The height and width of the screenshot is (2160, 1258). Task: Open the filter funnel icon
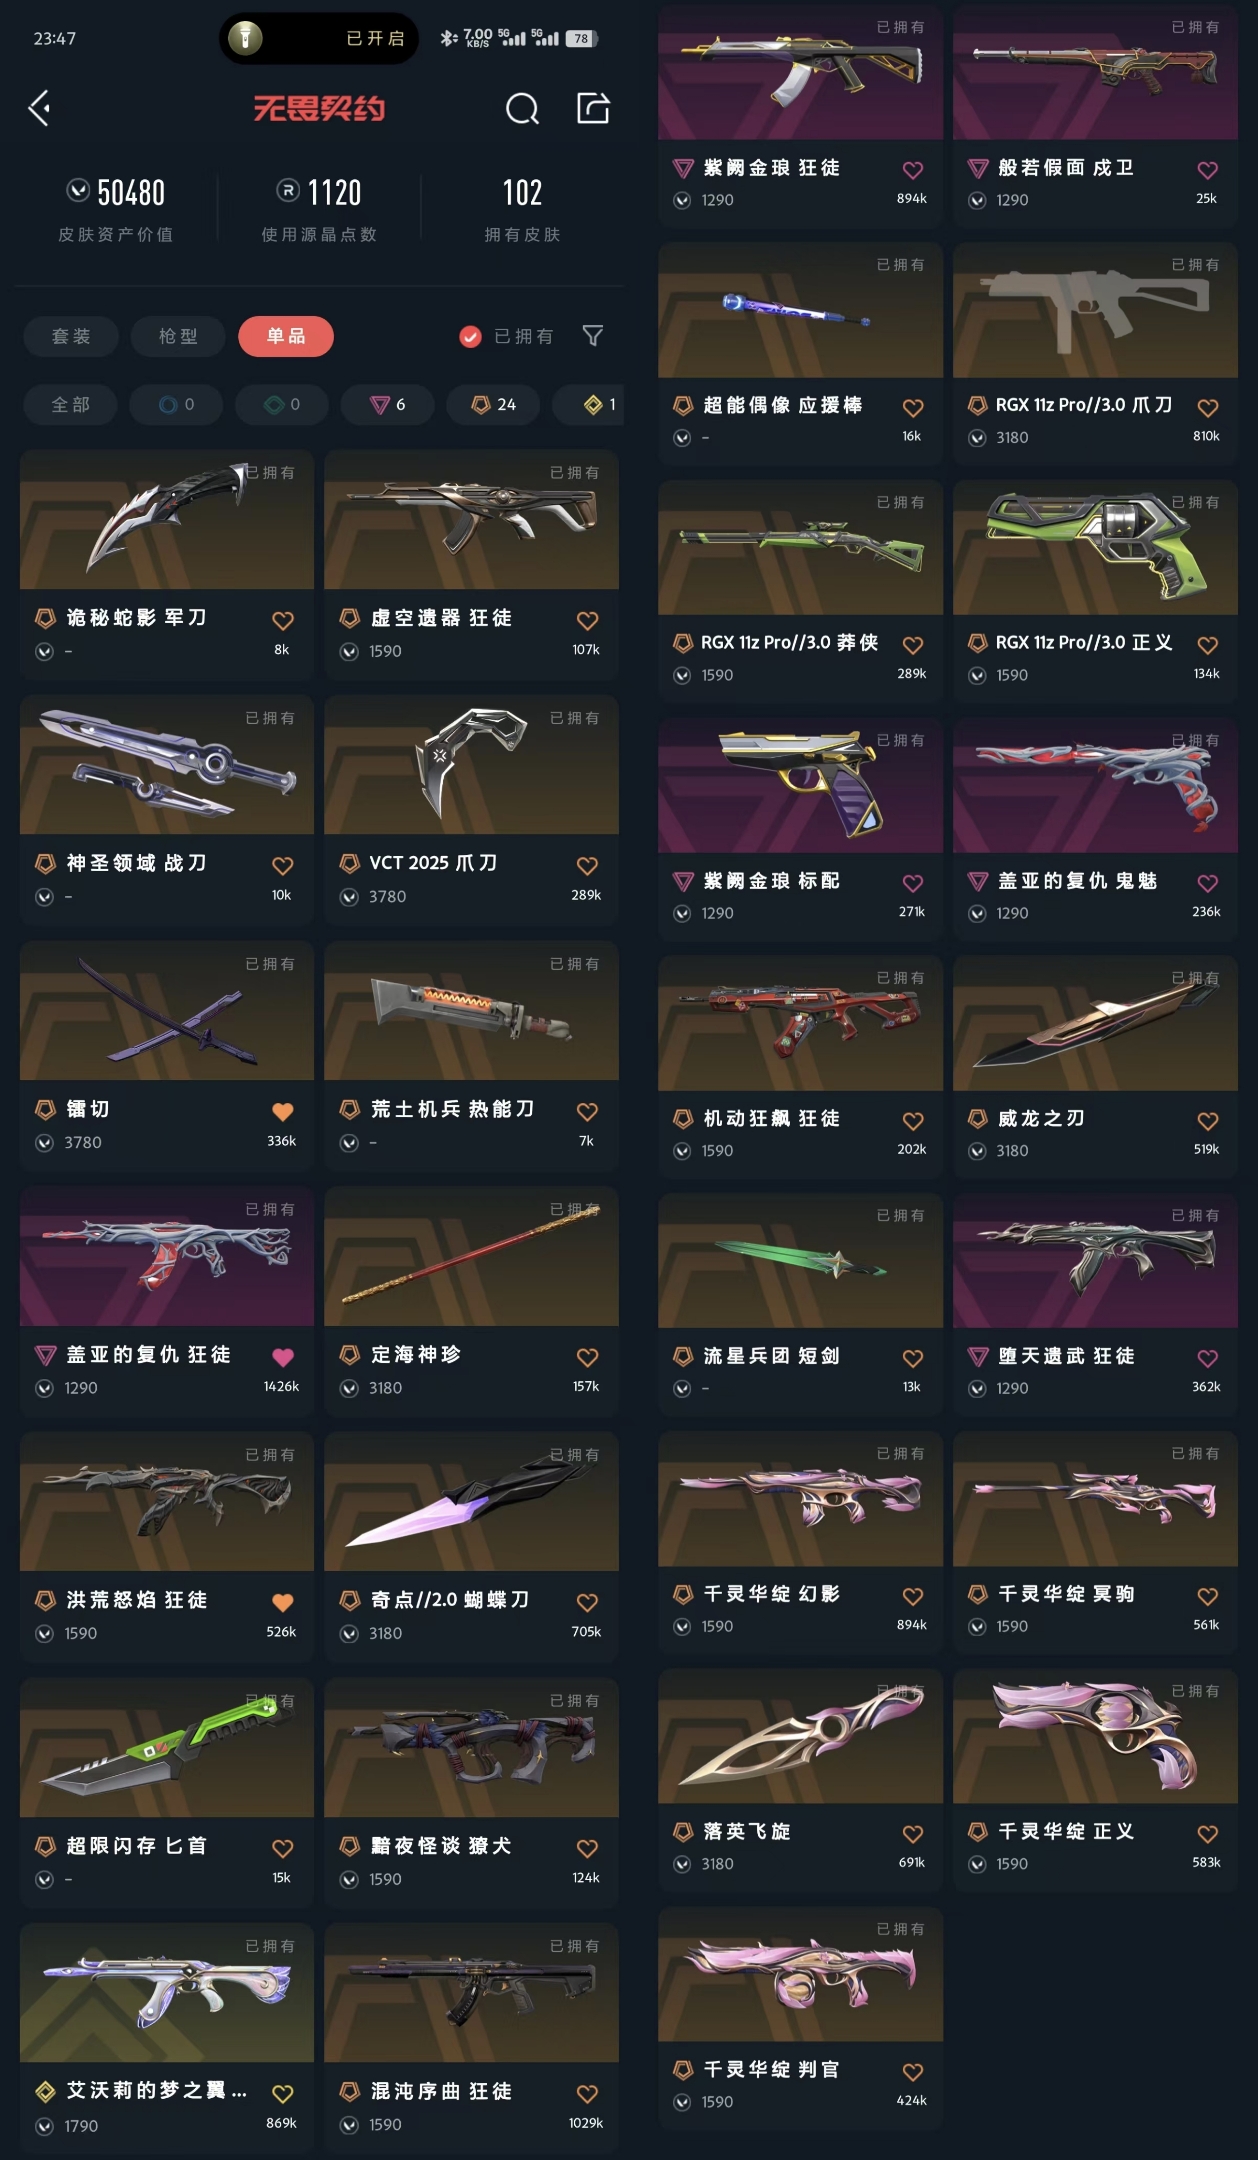[x=593, y=336]
